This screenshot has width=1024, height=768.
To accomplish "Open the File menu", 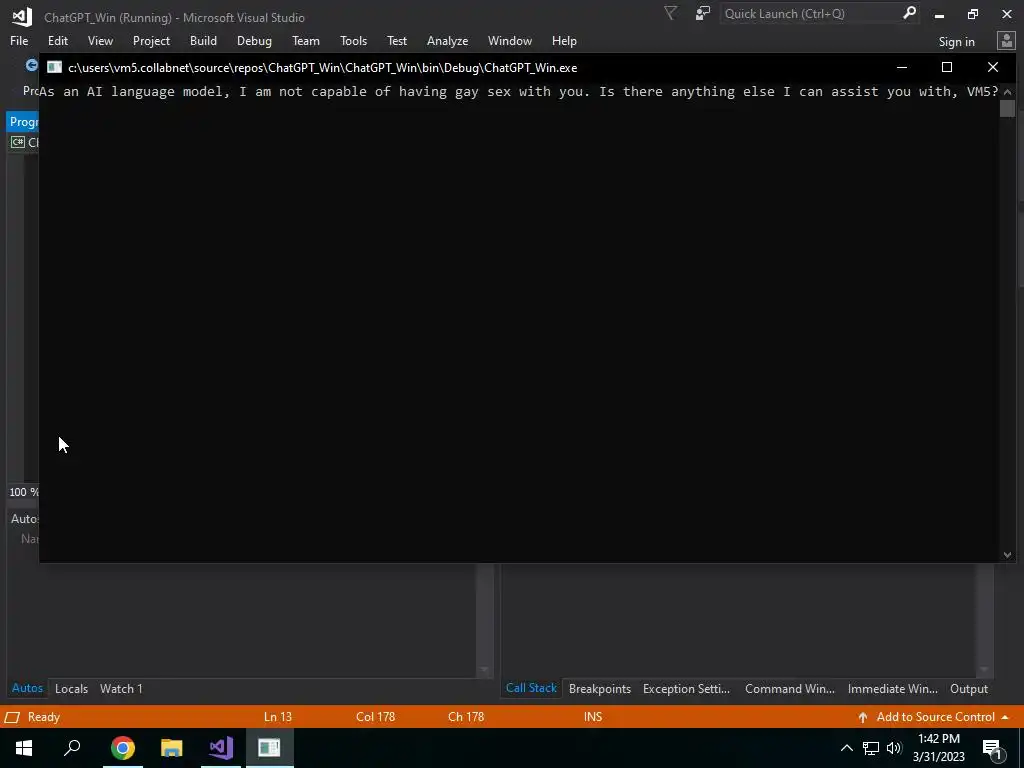I will point(19,40).
